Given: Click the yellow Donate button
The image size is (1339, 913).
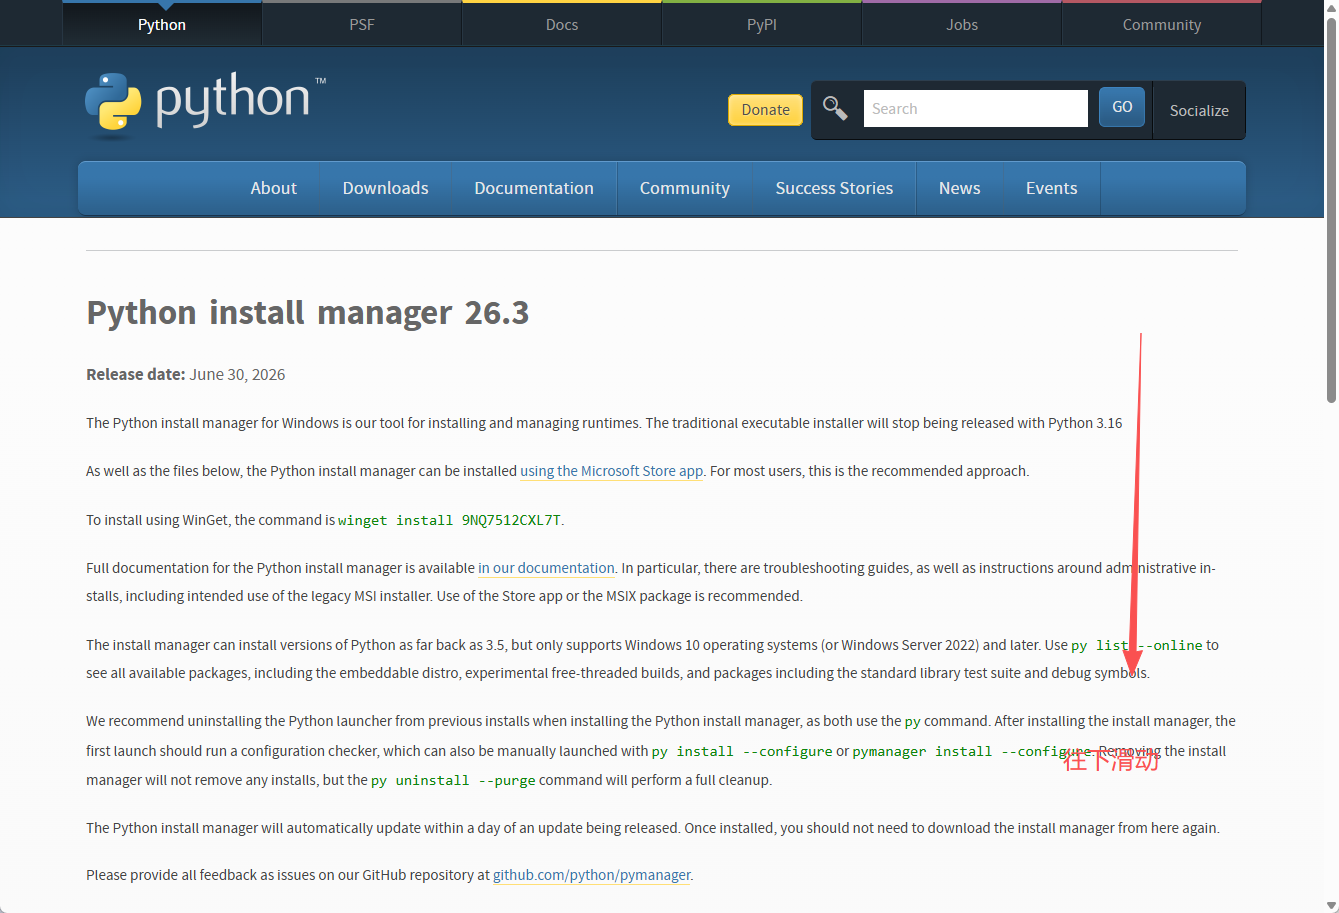Looking at the screenshot, I should point(766,109).
